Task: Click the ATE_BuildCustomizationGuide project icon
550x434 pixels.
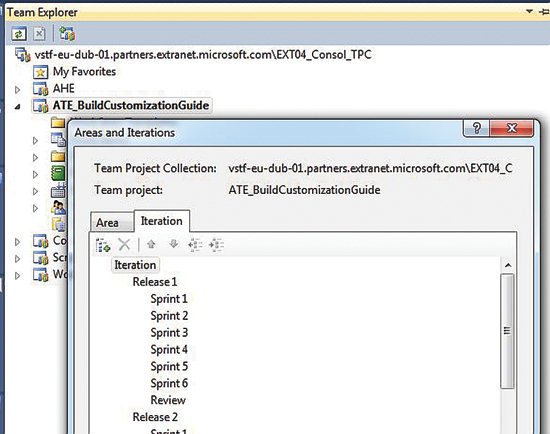Action: pos(40,106)
